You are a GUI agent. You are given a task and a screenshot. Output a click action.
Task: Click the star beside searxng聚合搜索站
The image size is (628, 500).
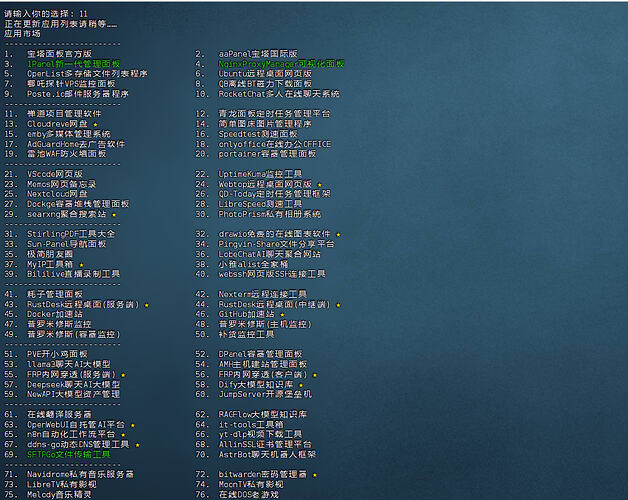pos(114,215)
